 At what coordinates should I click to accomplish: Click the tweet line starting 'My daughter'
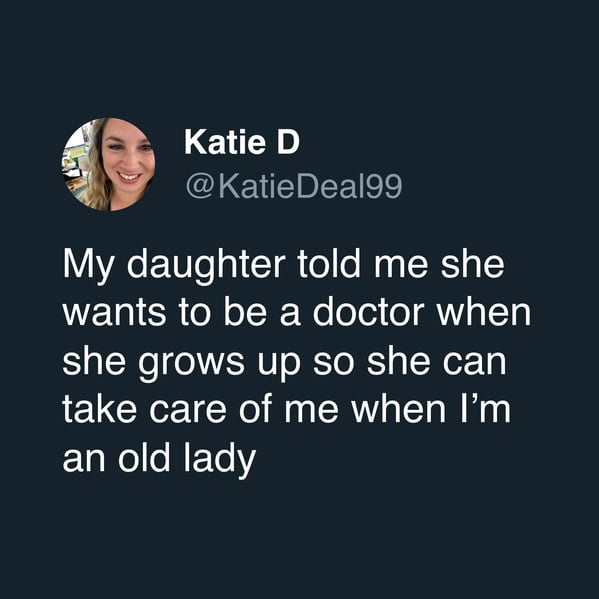click(283, 267)
